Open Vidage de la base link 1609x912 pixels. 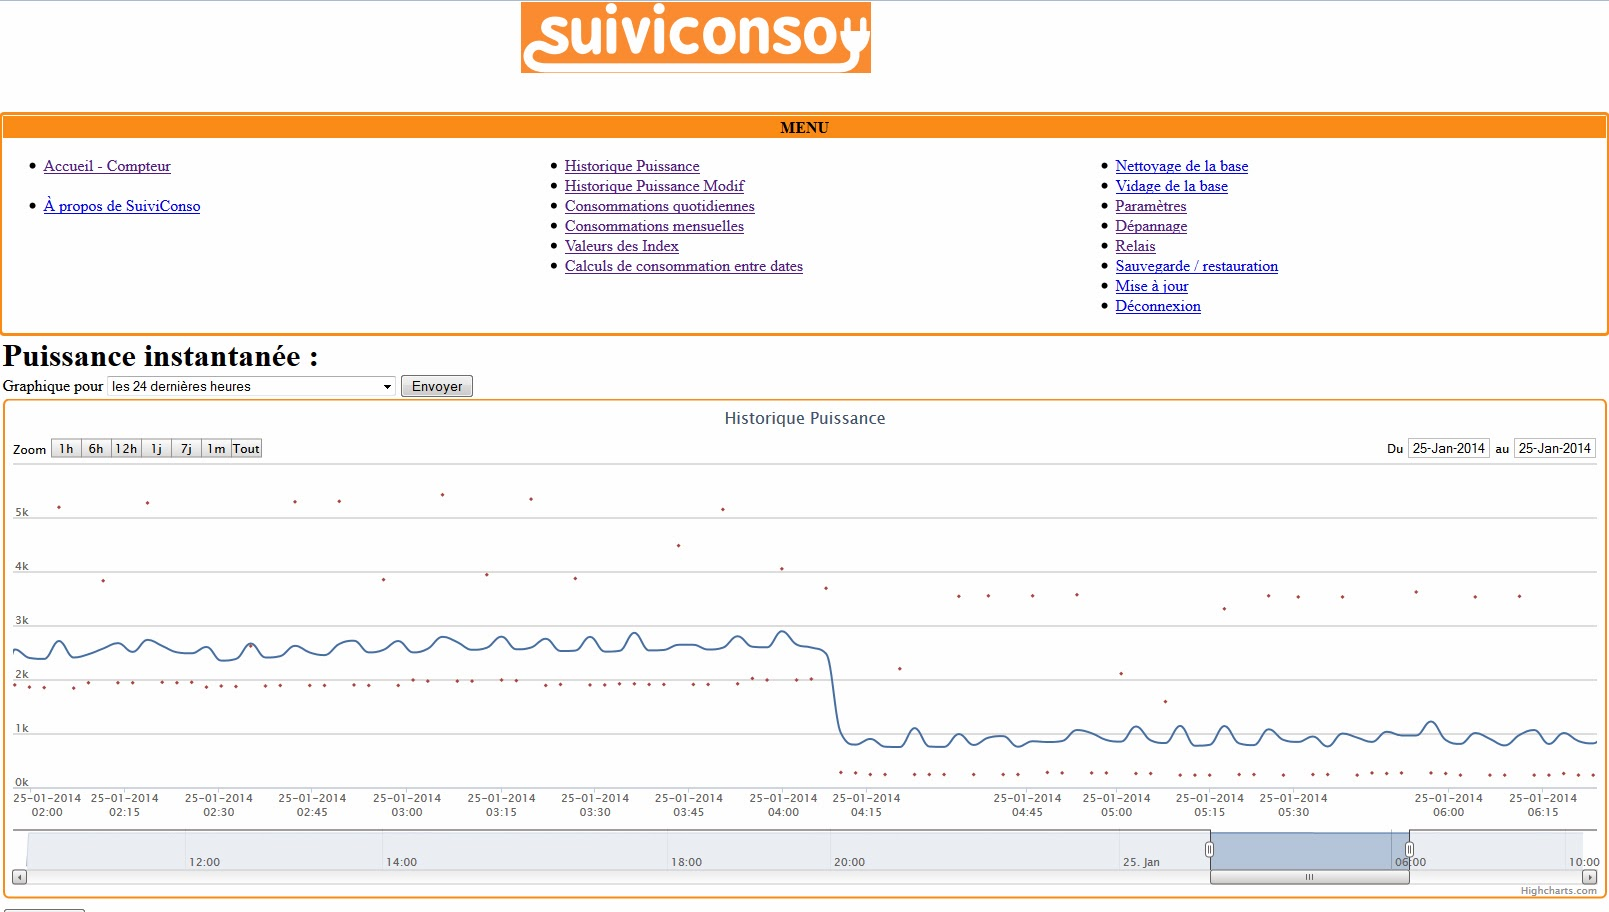pyautogui.click(x=1172, y=186)
